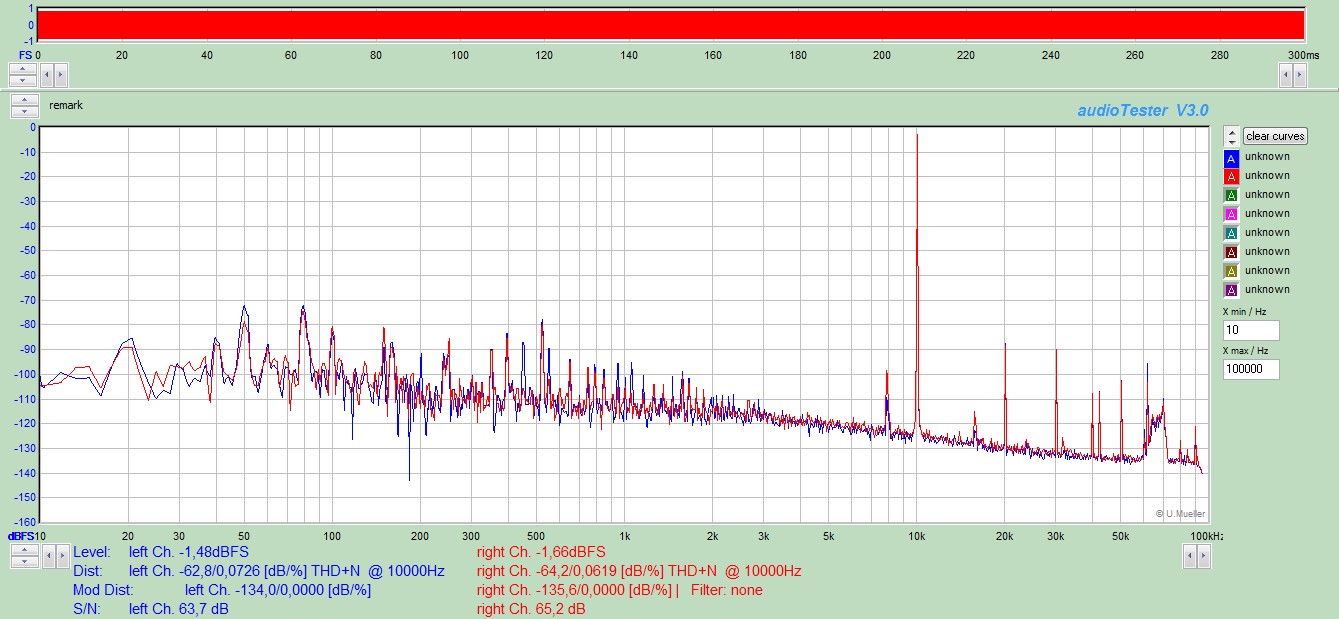
Task: Select the purple A curve icon
Action: point(1231,291)
